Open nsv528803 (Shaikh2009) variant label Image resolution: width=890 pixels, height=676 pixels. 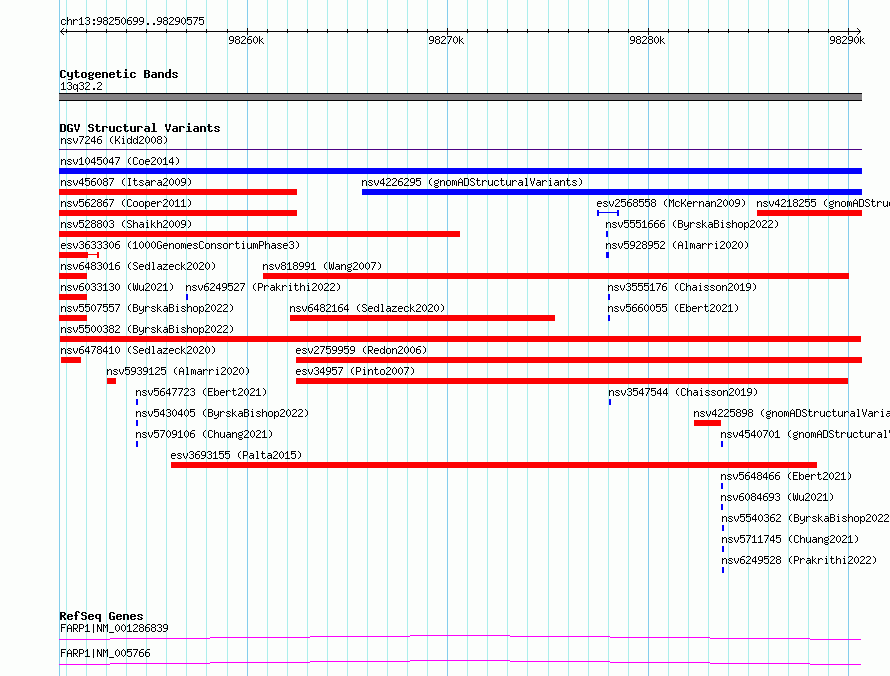pyautogui.click(x=126, y=224)
